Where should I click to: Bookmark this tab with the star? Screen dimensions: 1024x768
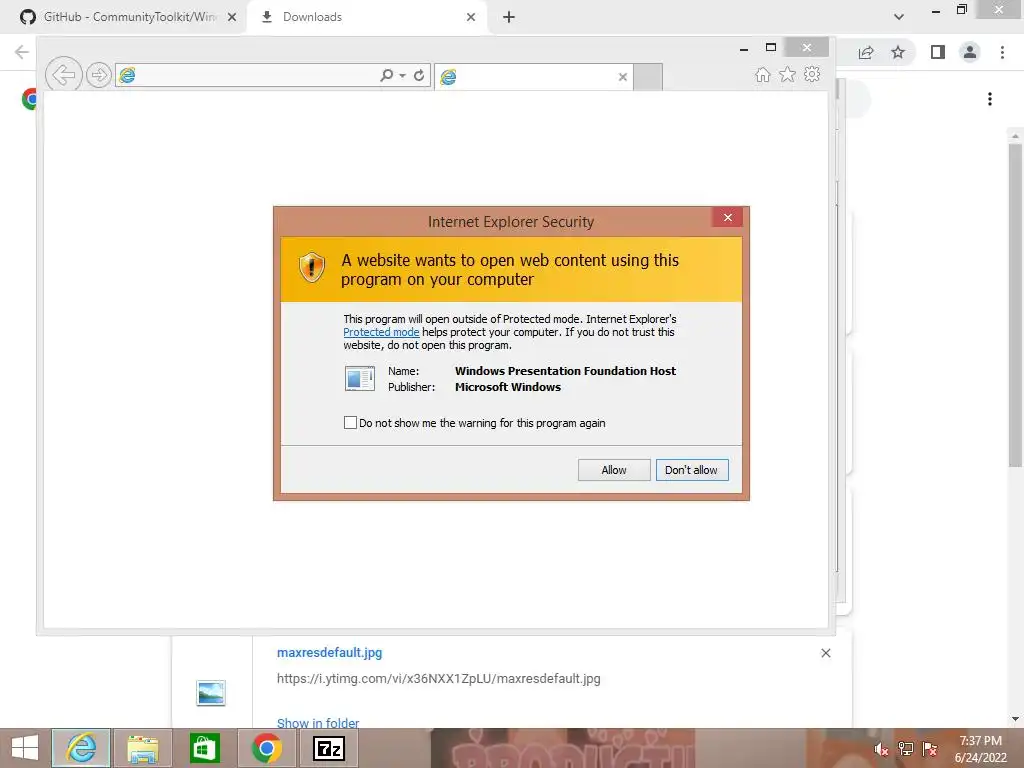pyautogui.click(x=898, y=52)
